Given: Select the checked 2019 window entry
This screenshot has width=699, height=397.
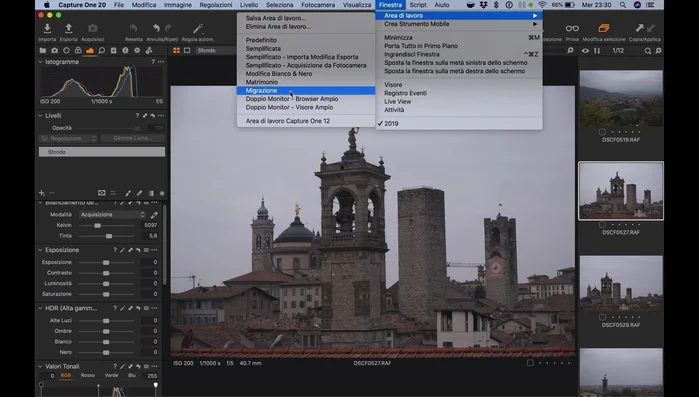Looking at the screenshot, I should click(x=459, y=123).
